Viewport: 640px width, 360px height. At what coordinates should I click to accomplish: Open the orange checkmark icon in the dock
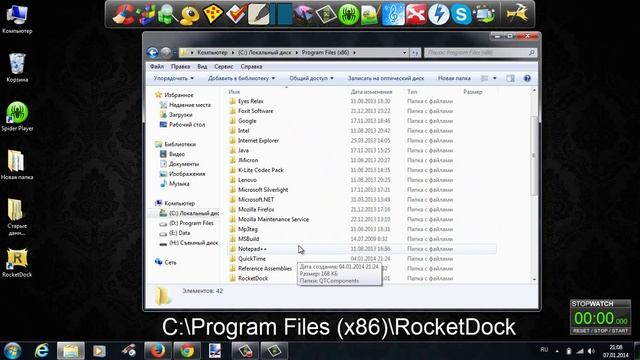[236, 15]
